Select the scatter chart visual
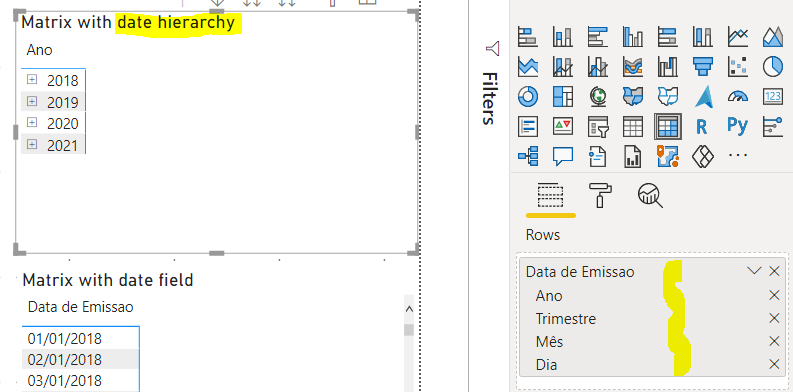Screen dimensions: 793x392 738,66
